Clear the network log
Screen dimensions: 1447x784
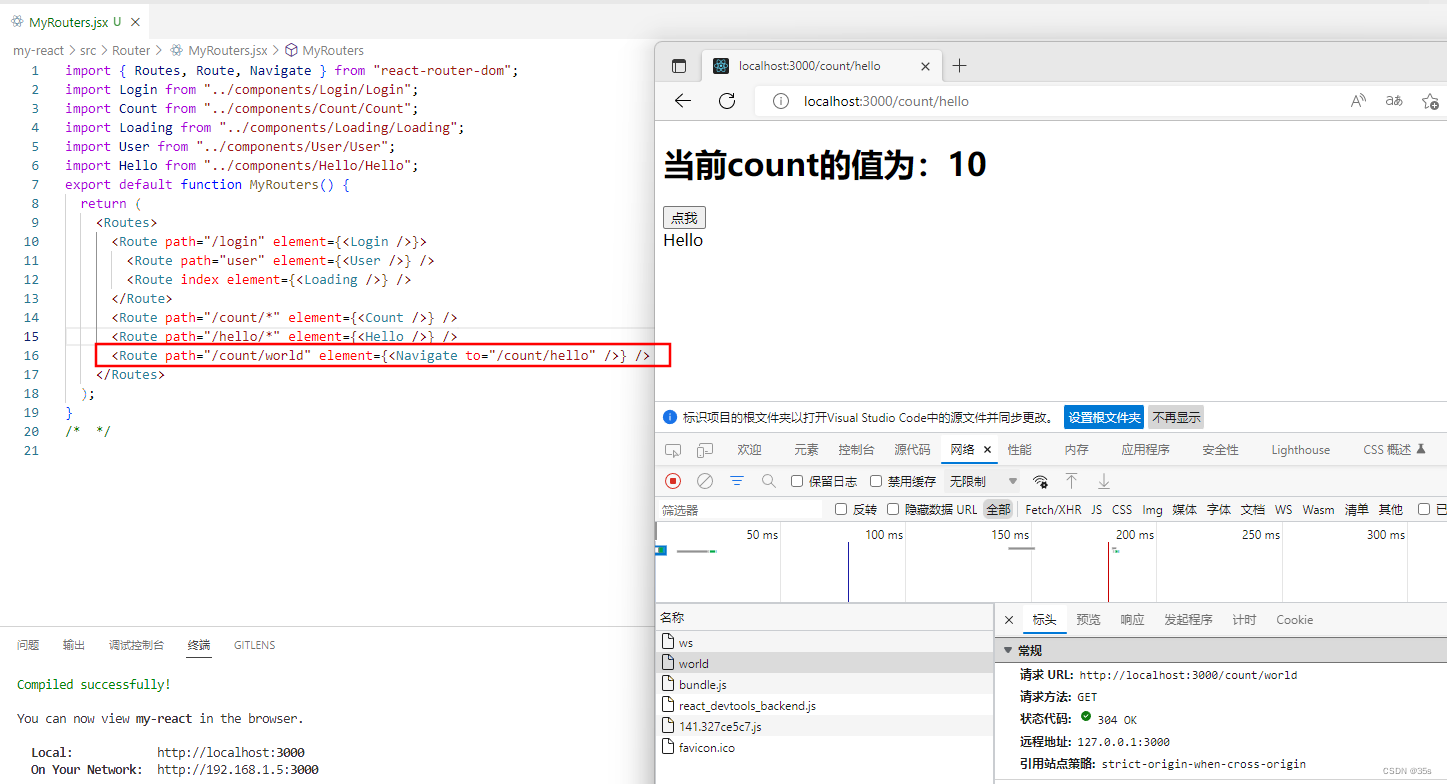click(705, 481)
